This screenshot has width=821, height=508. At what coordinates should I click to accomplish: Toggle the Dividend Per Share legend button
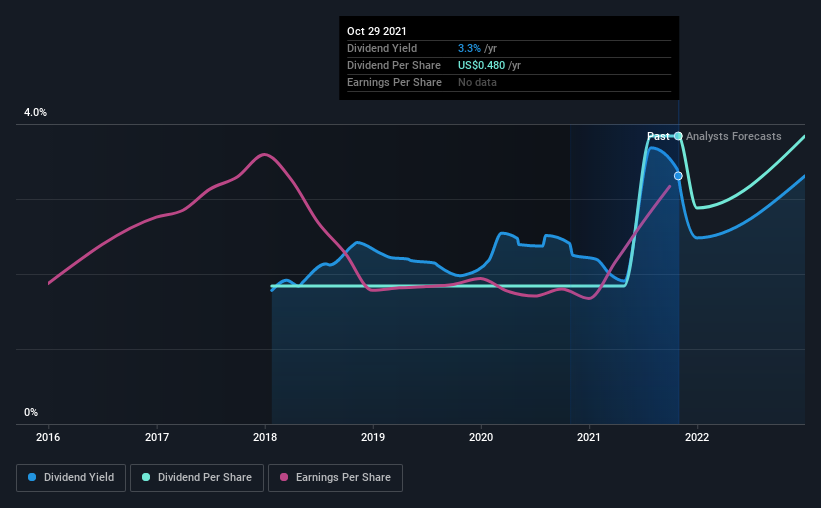[x=197, y=478]
